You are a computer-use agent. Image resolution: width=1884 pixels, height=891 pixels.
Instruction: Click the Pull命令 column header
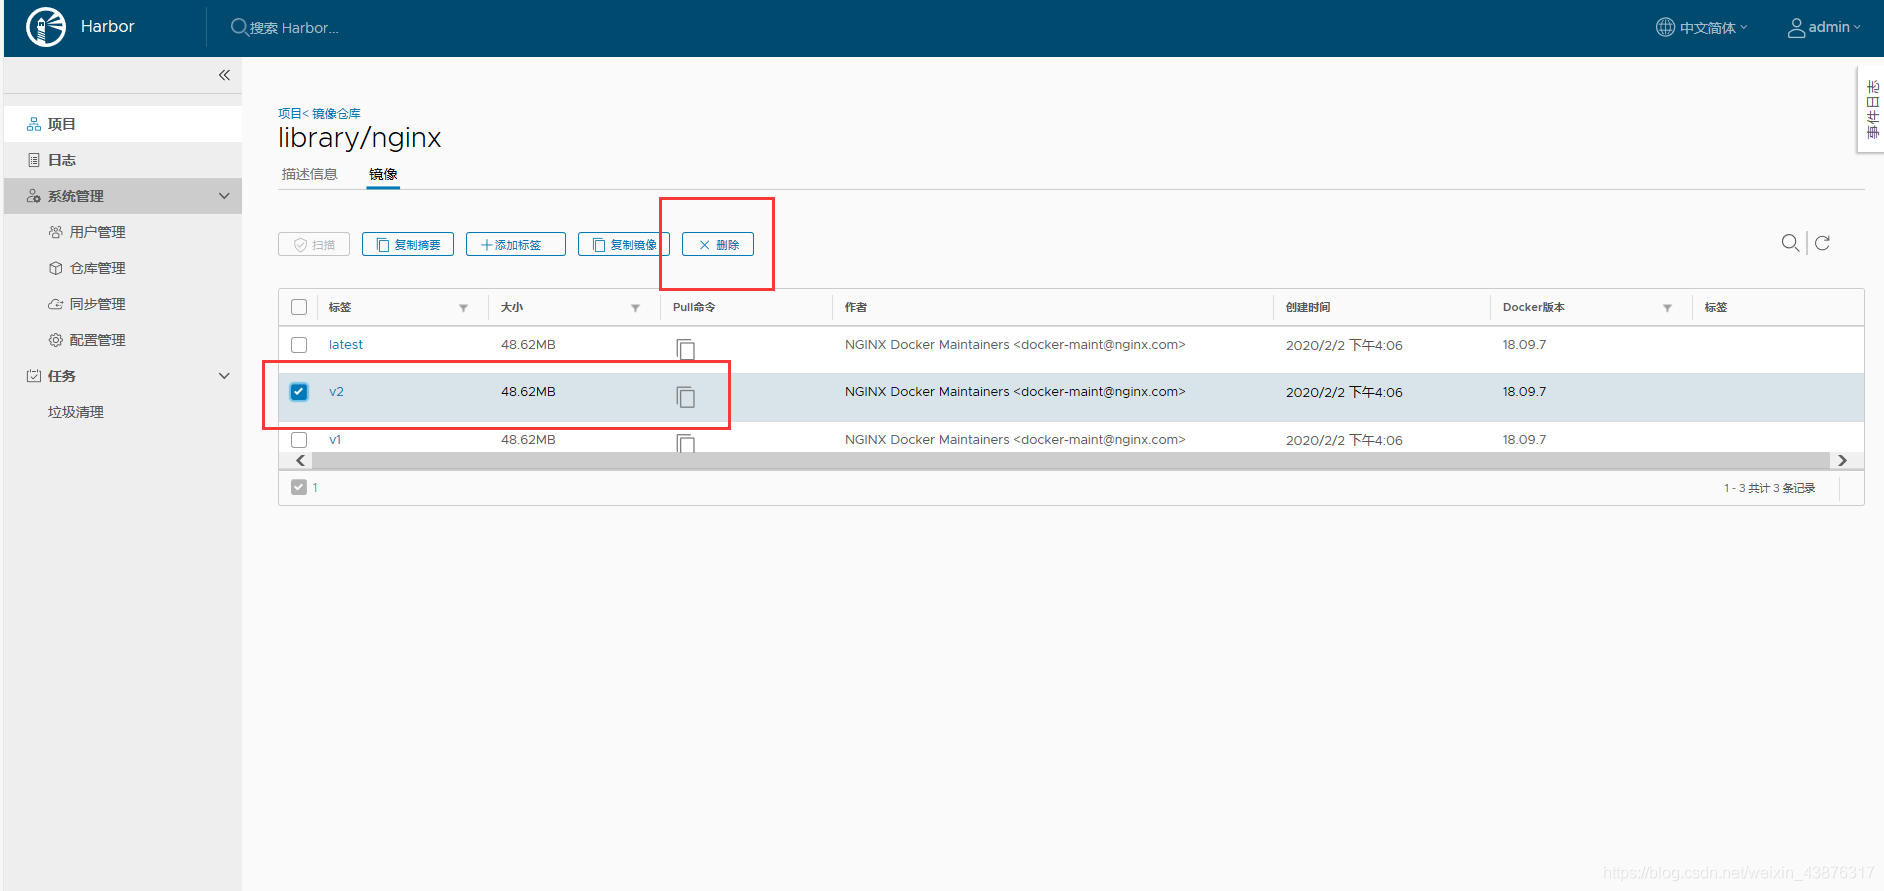tap(694, 307)
